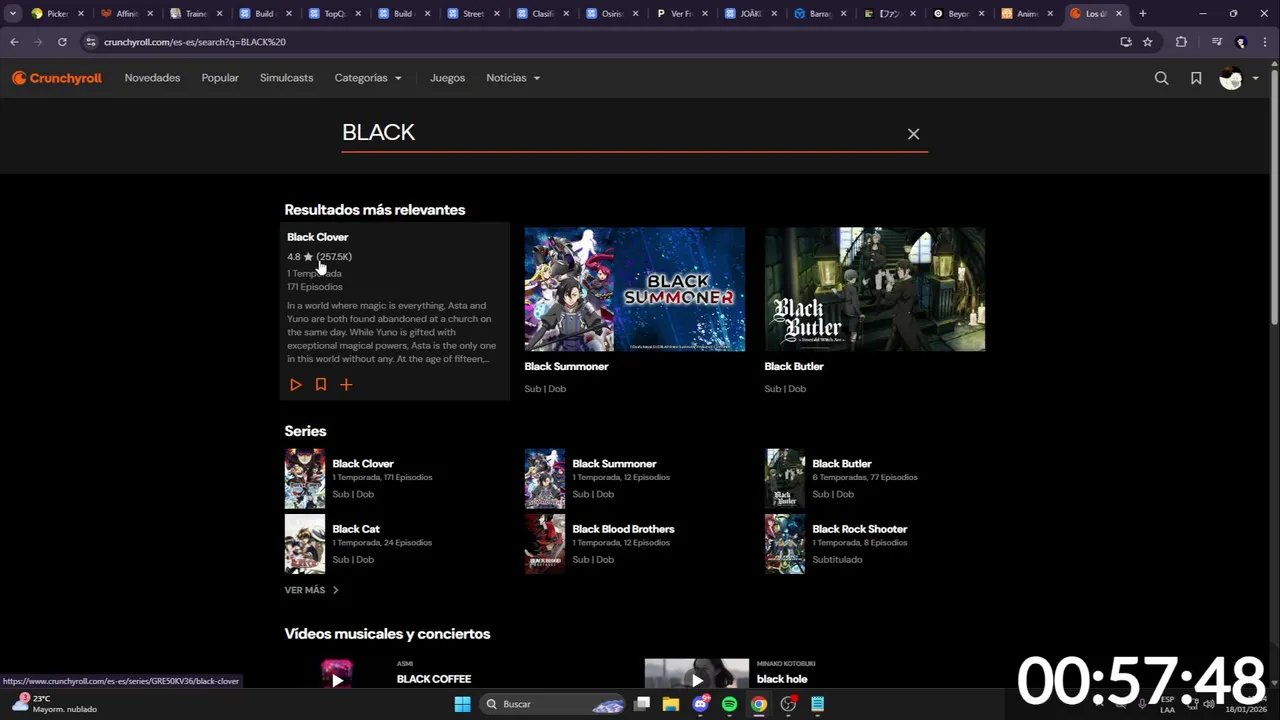Click the install app icon in address bar

(1126, 42)
